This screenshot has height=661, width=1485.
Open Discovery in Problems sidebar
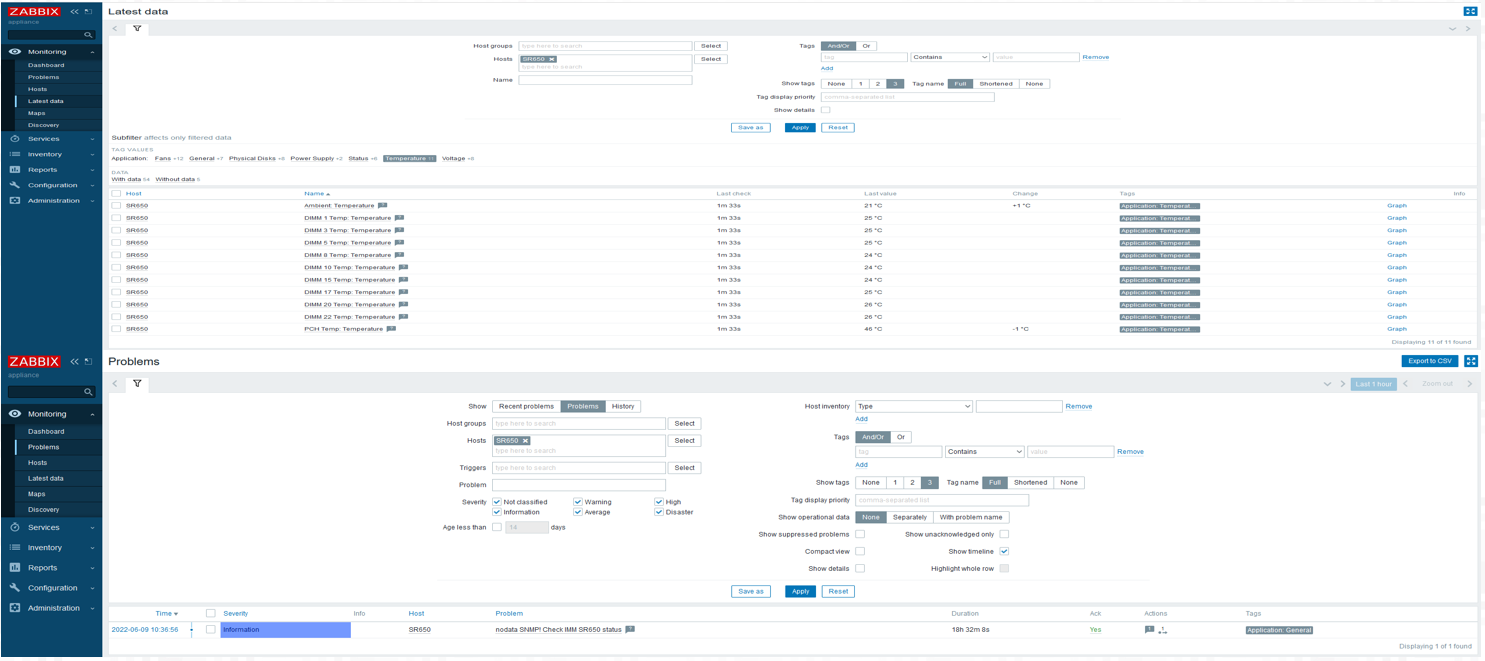pyautogui.click(x=43, y=510)
